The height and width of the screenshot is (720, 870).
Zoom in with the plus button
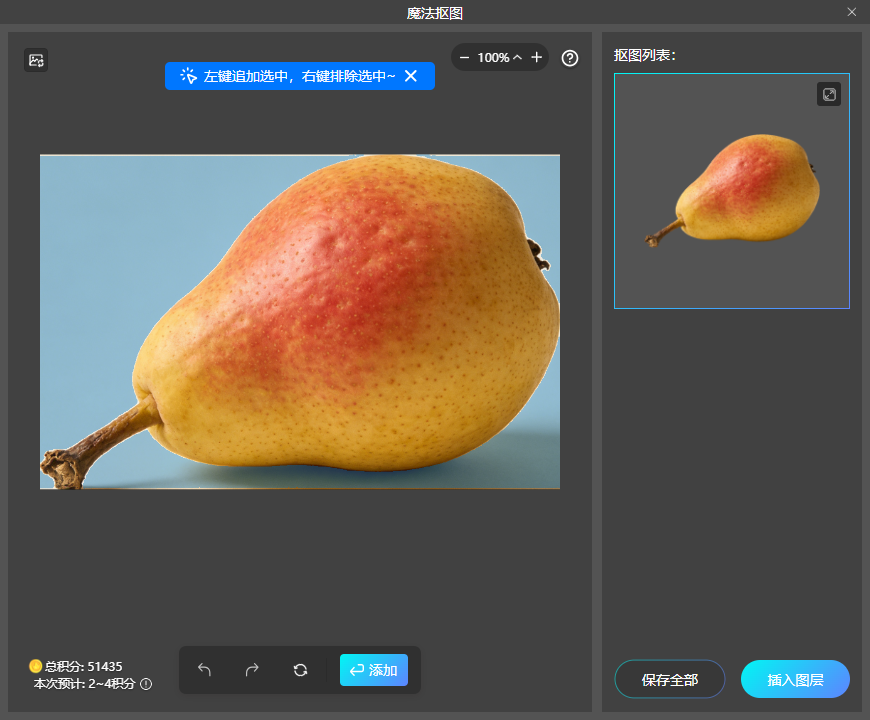pos(537,58)
